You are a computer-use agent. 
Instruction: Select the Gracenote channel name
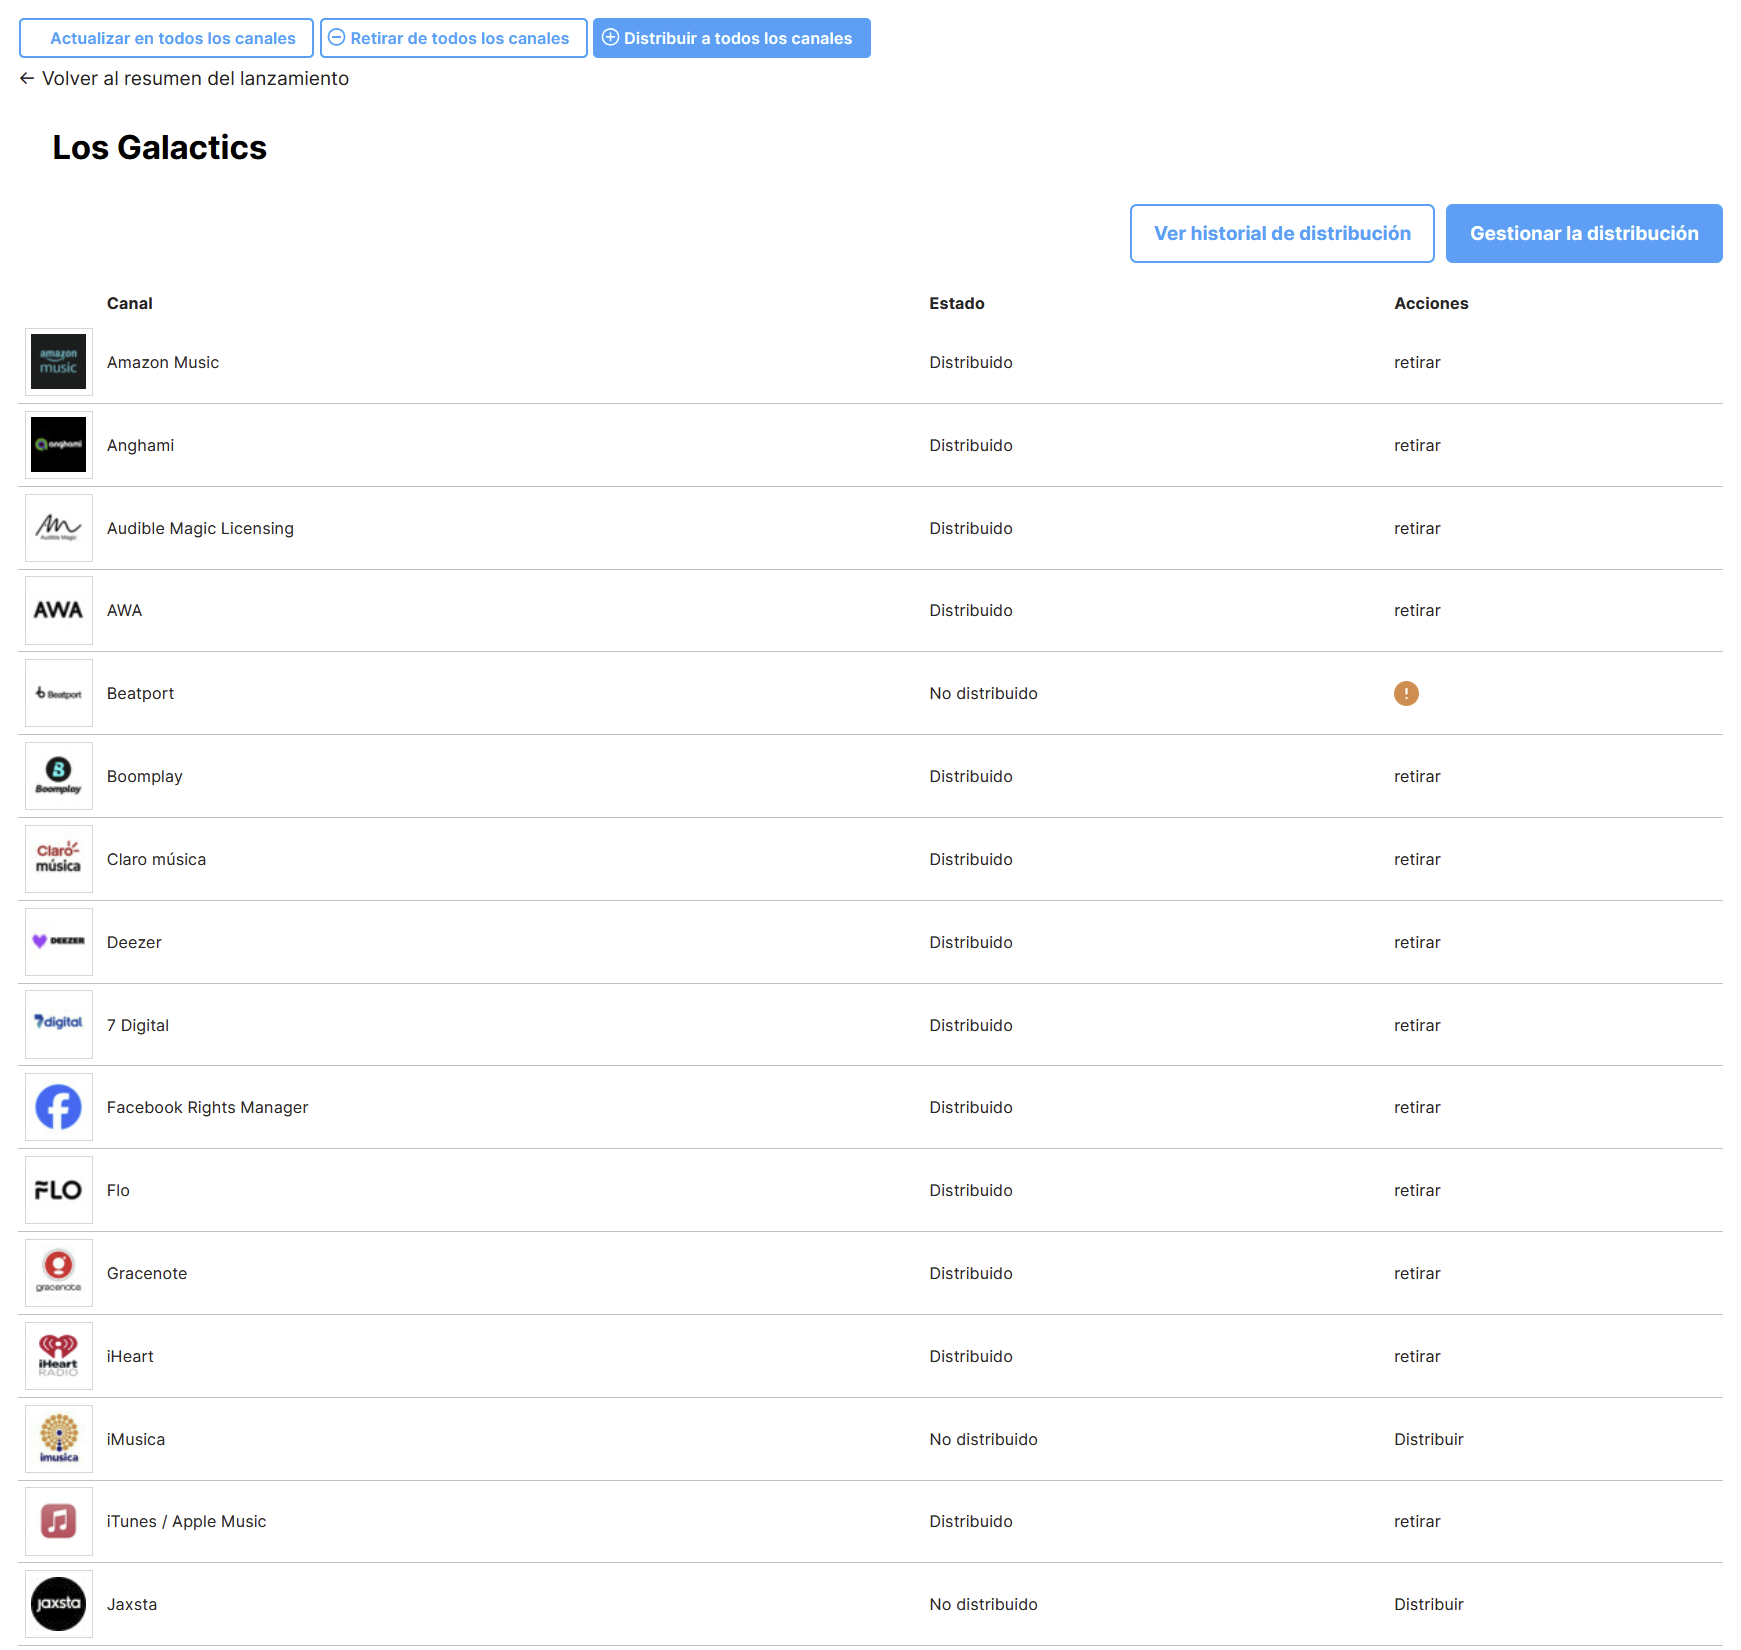pyautogui.click(x=147, y=1273)
